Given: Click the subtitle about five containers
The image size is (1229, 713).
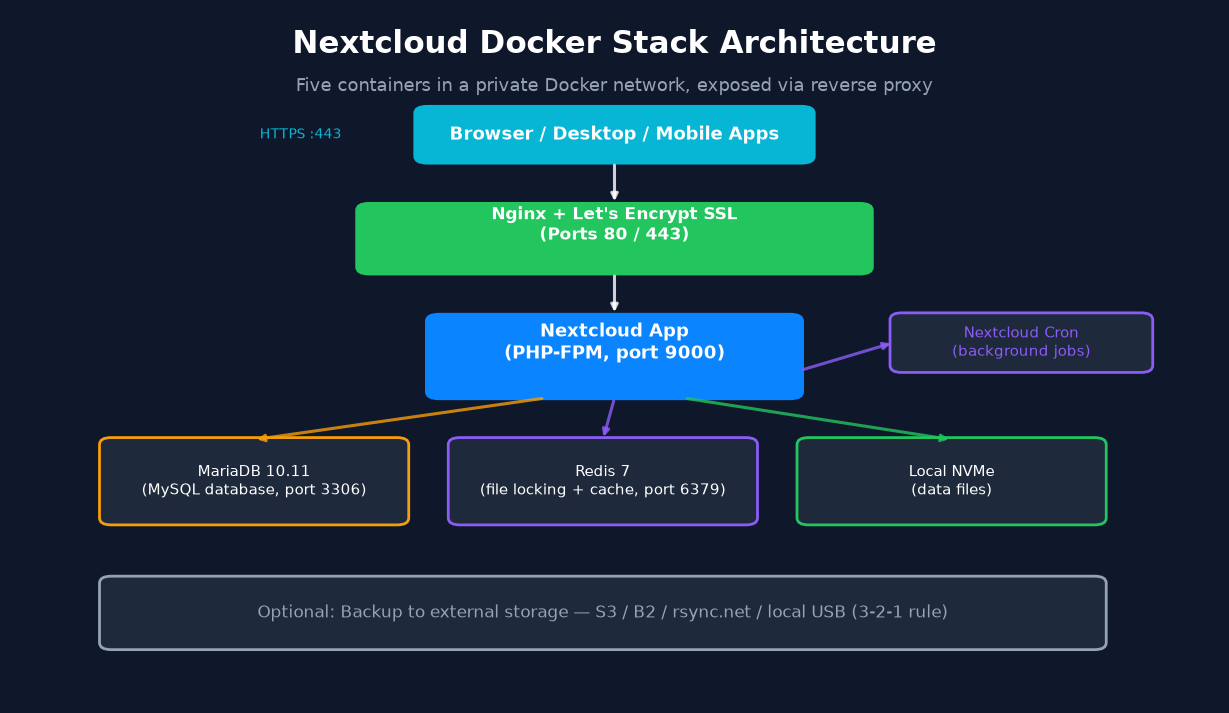Looking at the screenshot, I should click(614, 86).
